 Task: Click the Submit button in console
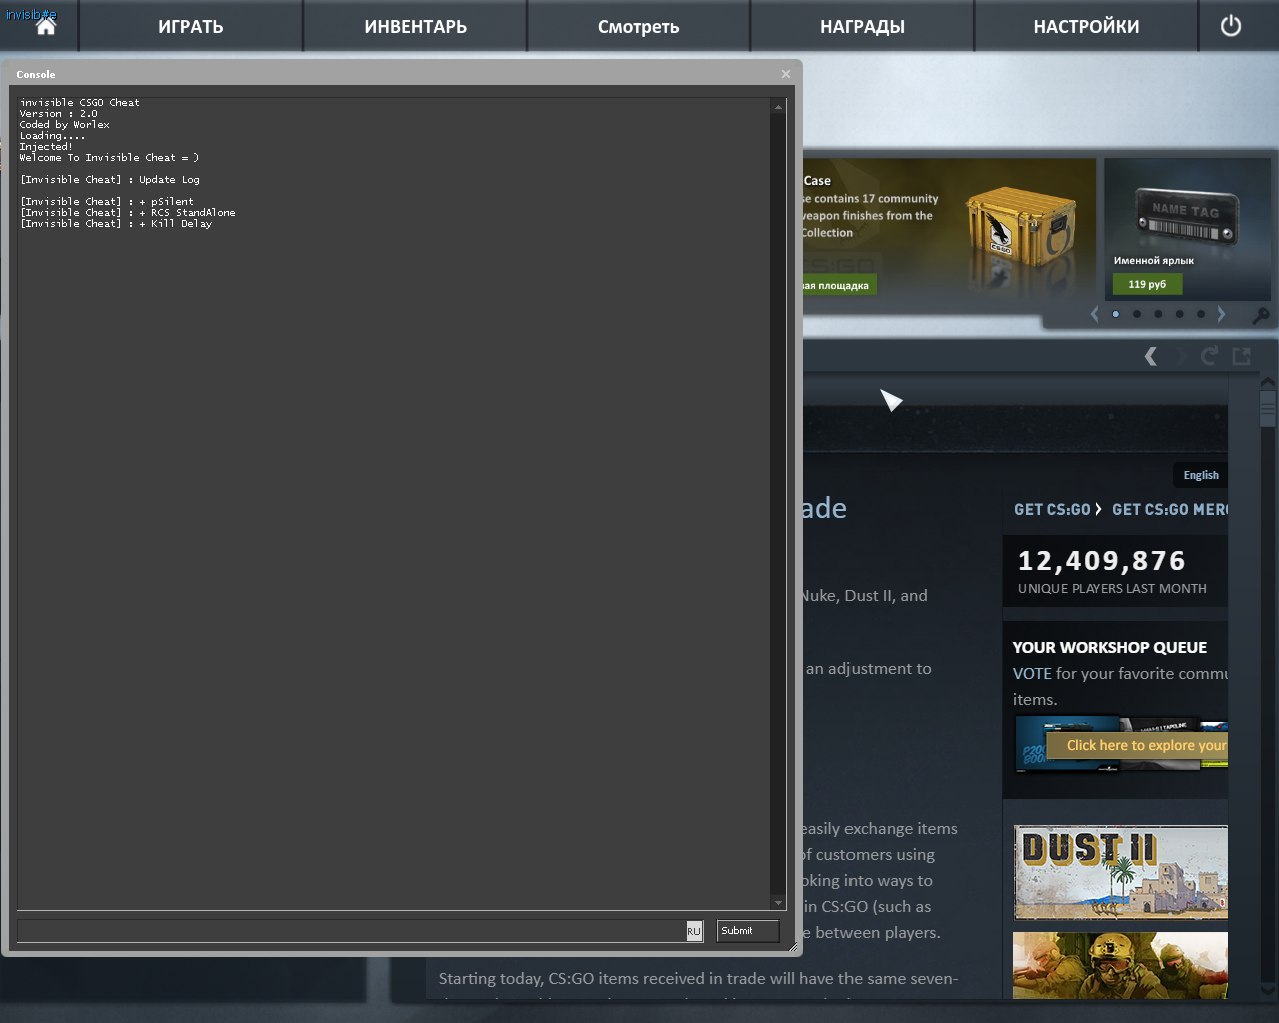click(747, 931)
